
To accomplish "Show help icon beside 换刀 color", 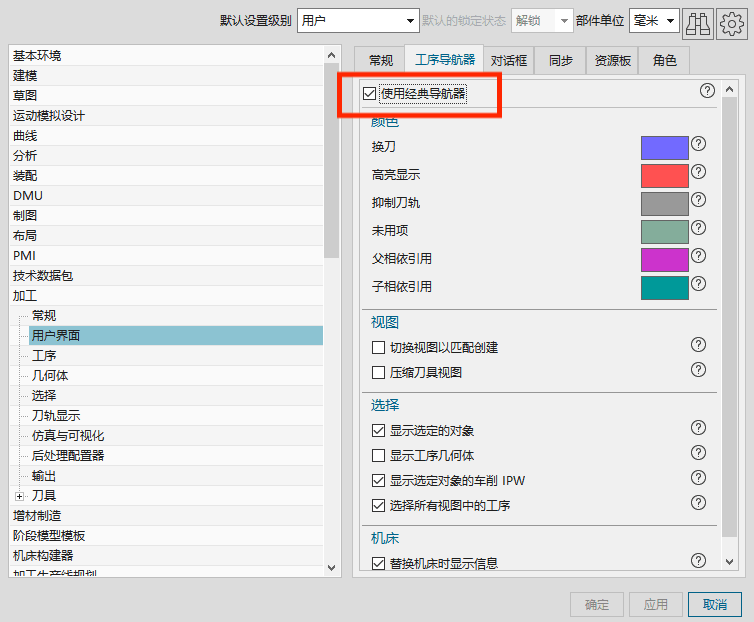I will pyautogui.click(x=698, y=143).
